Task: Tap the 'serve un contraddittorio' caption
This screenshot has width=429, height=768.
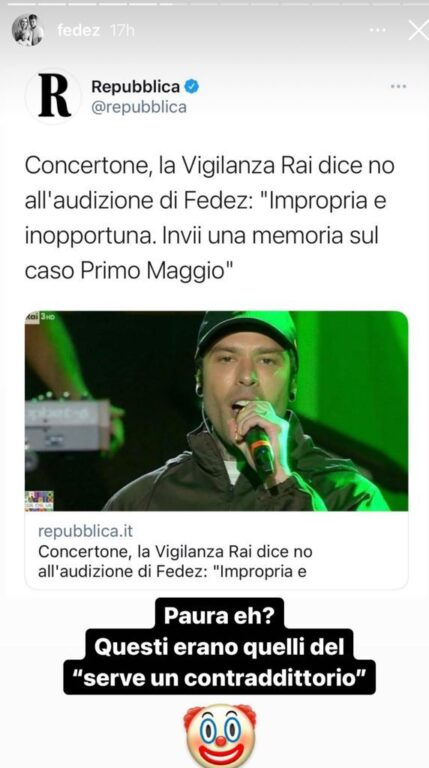Action: (219, 678)
